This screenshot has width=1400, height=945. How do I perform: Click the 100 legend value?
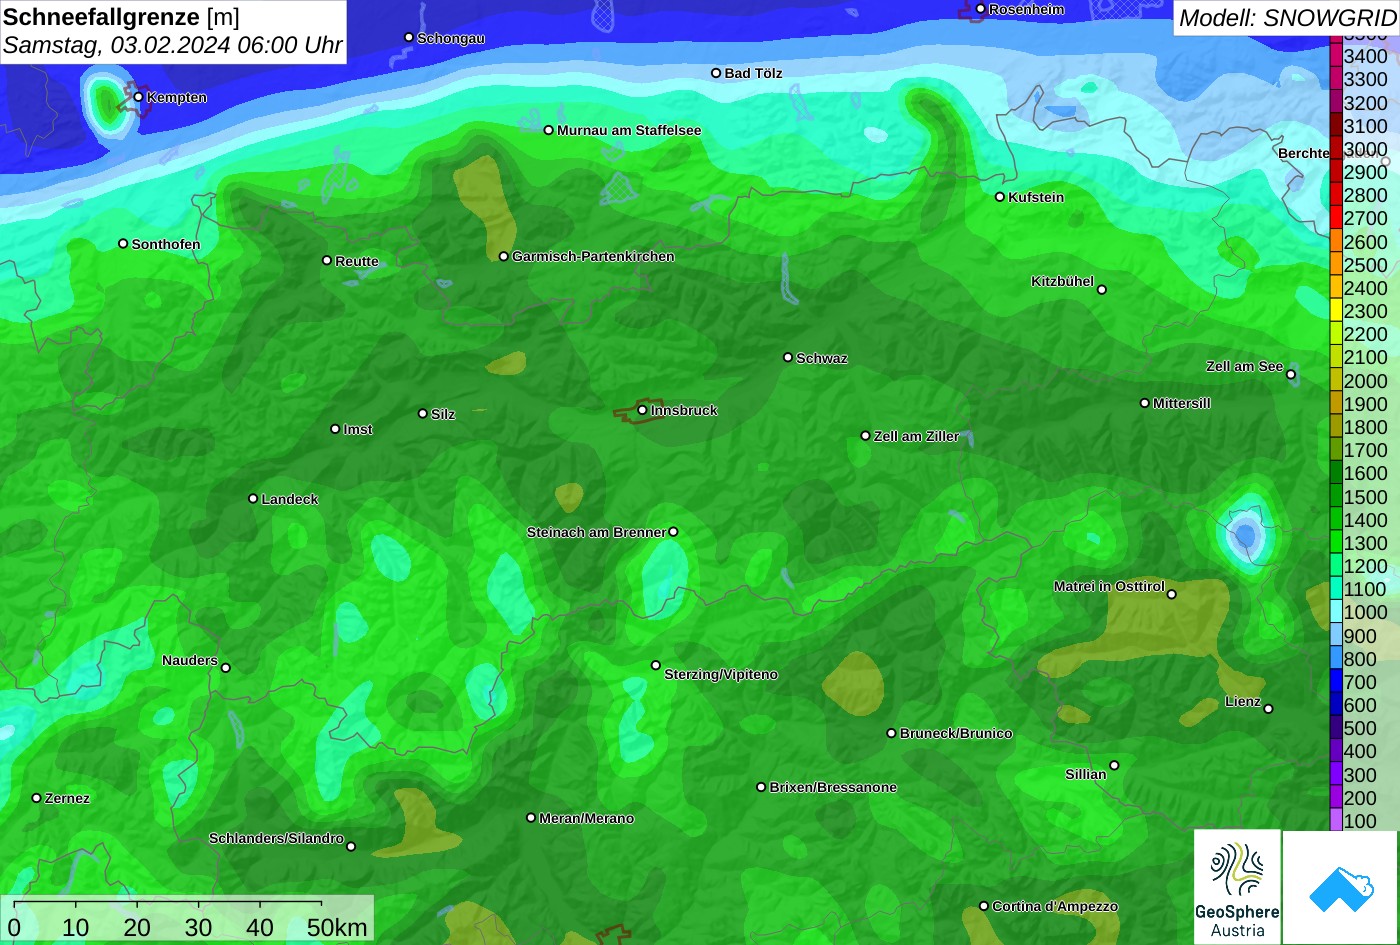click(x=1360, y=821)
